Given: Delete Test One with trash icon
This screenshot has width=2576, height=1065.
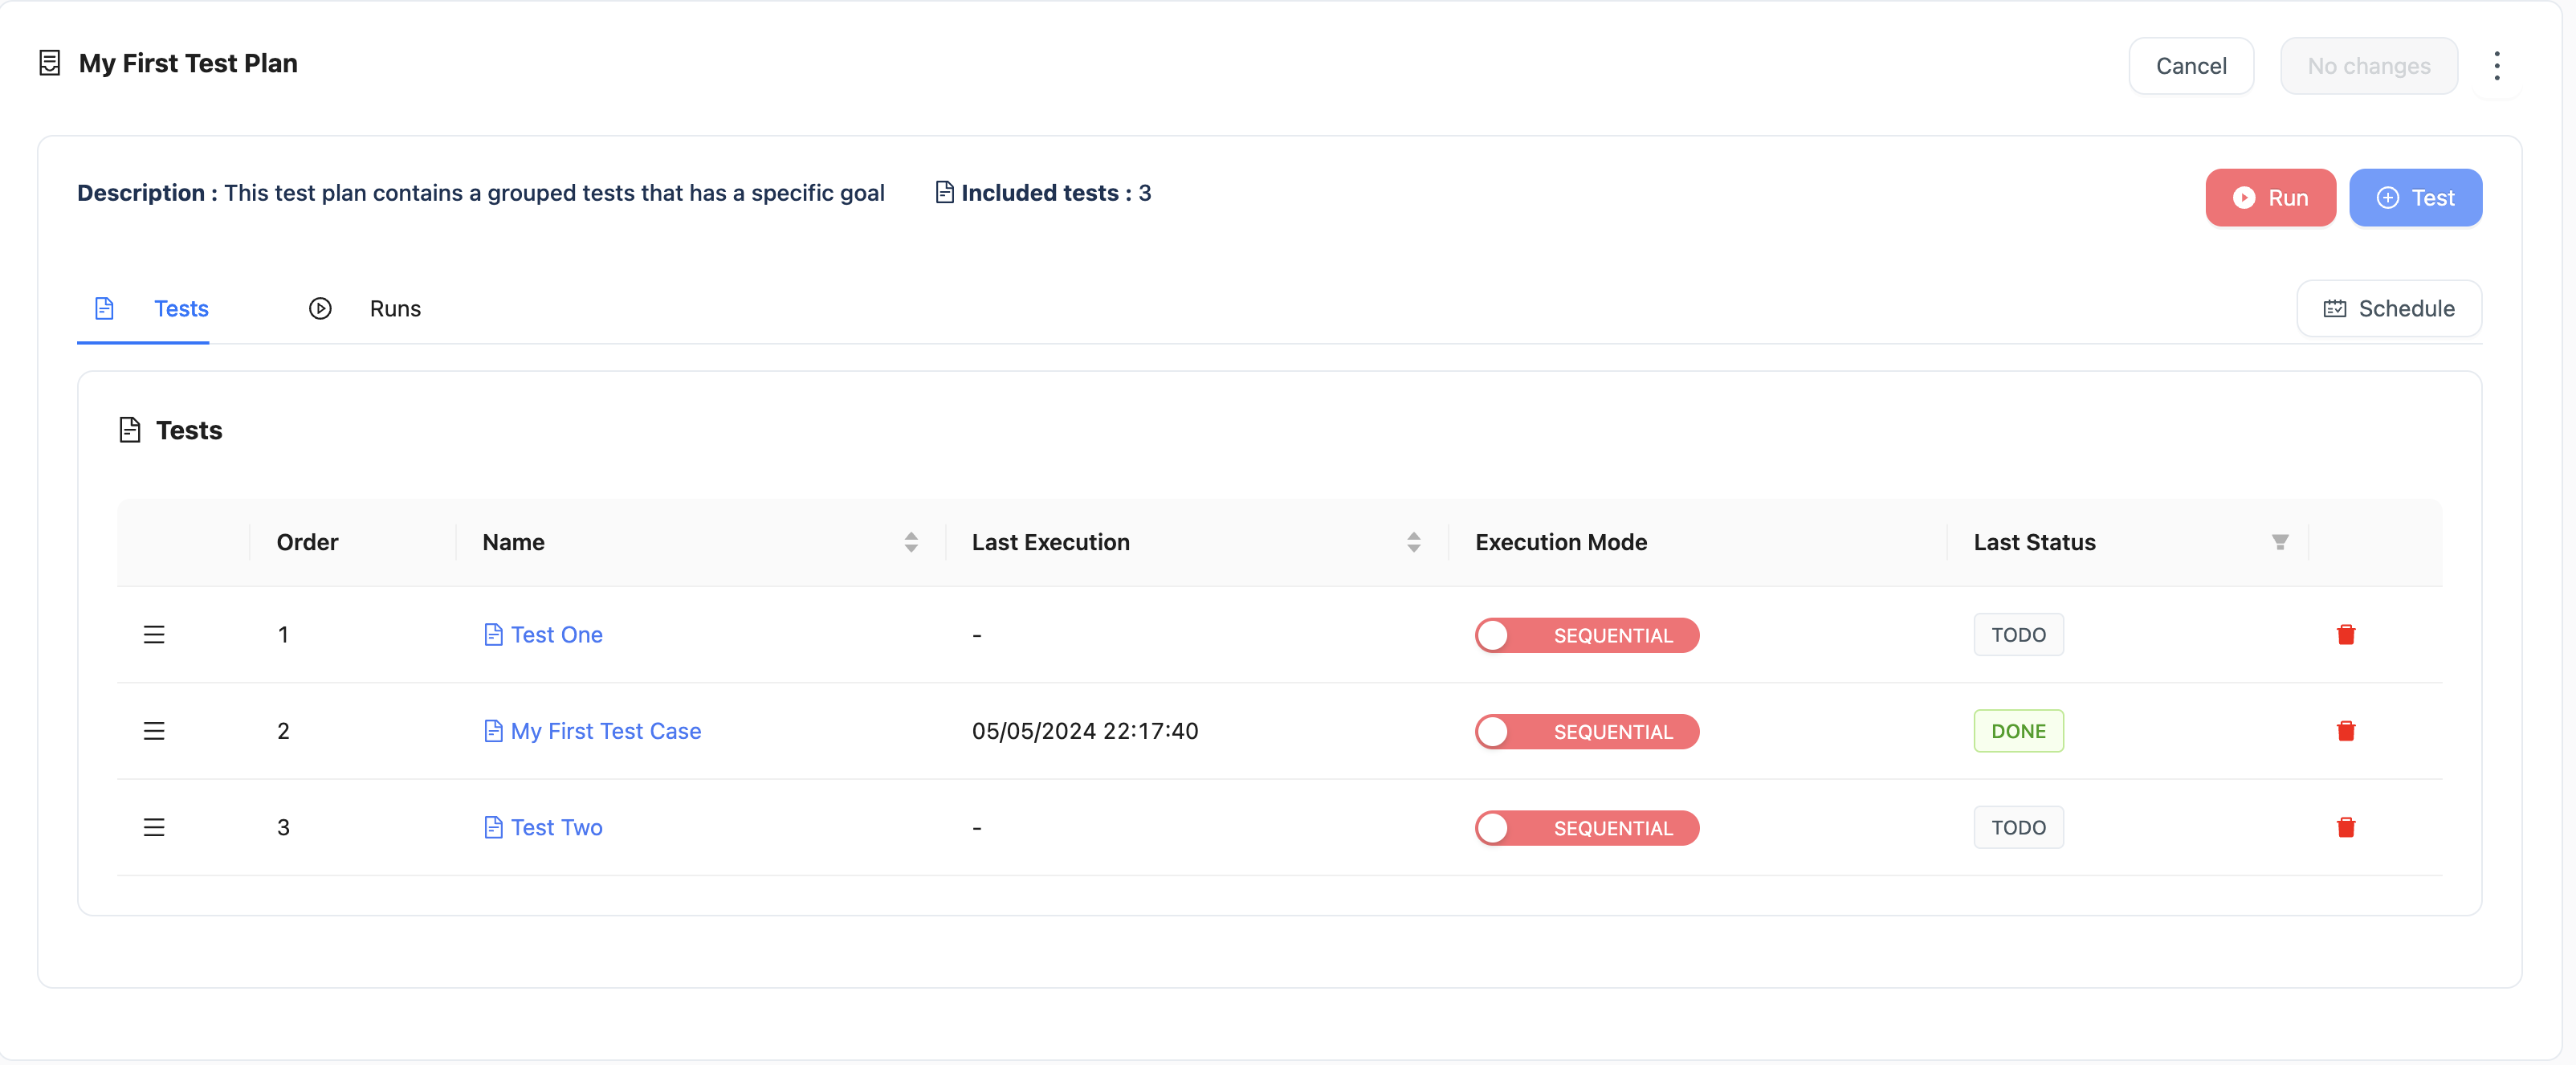Looking at the screenshot, I should 2345,635.
